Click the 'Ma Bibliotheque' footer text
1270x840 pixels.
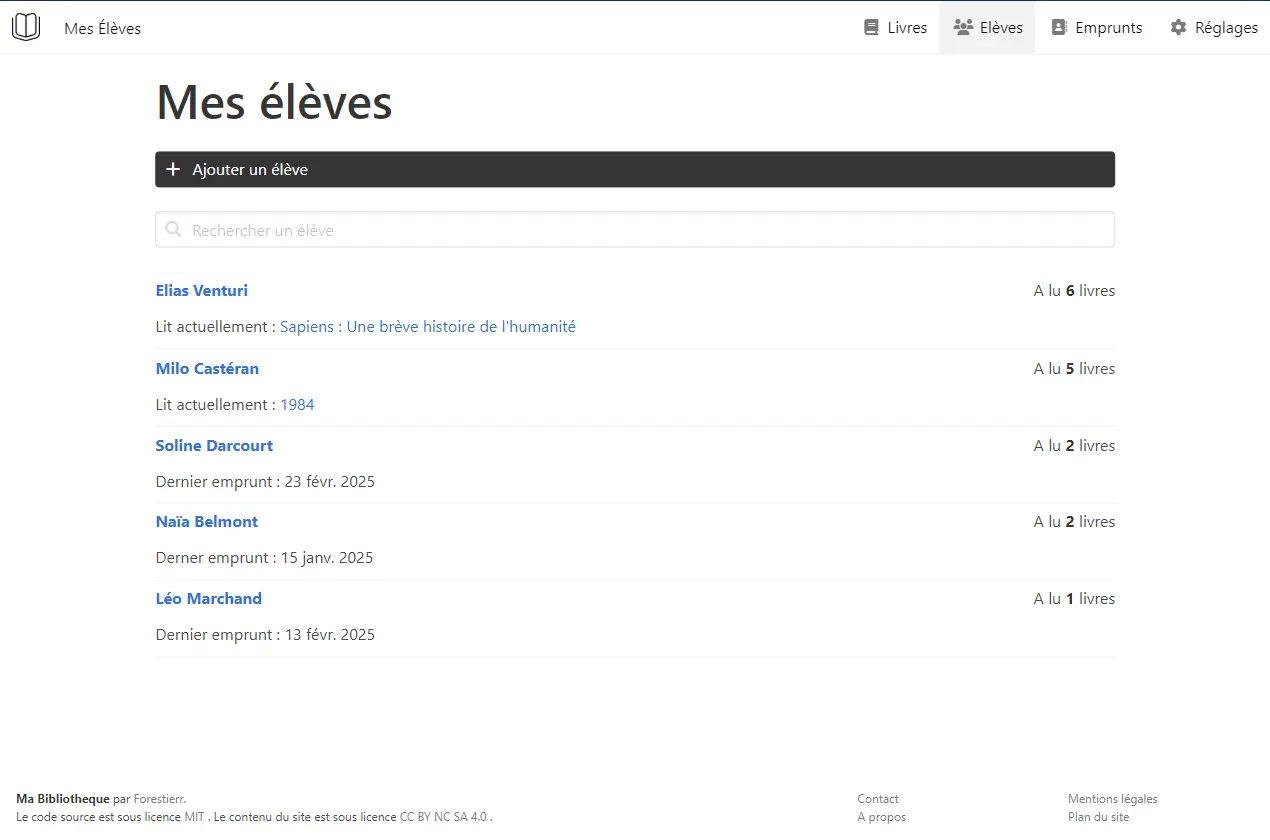coord(63,799)
